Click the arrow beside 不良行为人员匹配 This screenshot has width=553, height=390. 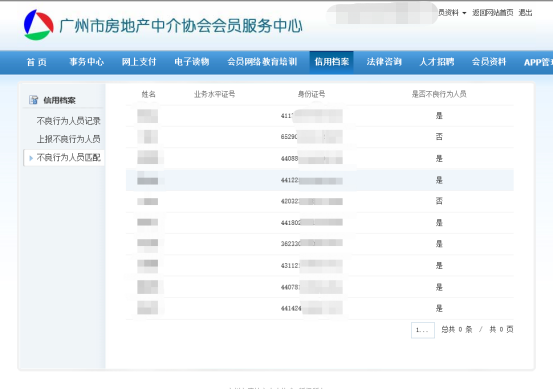31,158
